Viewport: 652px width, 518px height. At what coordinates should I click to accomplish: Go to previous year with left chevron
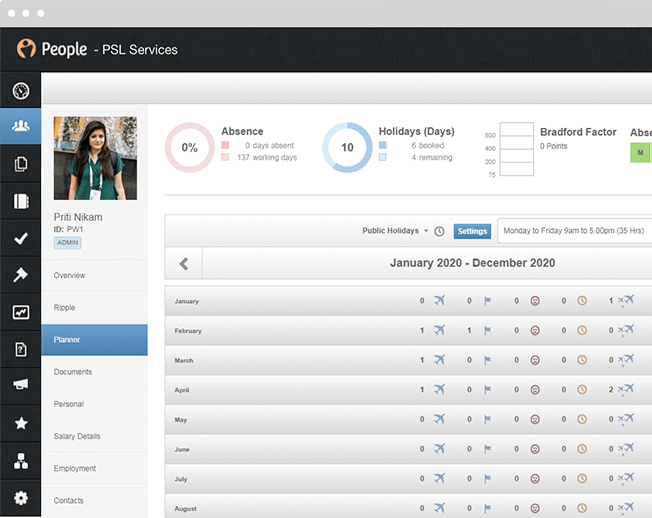click(184, 263)
